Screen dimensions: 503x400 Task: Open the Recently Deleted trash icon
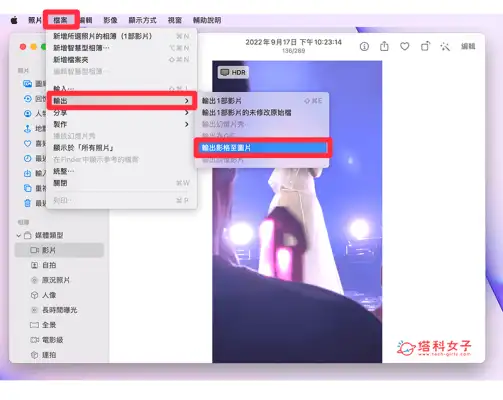(x=27, y=203)
